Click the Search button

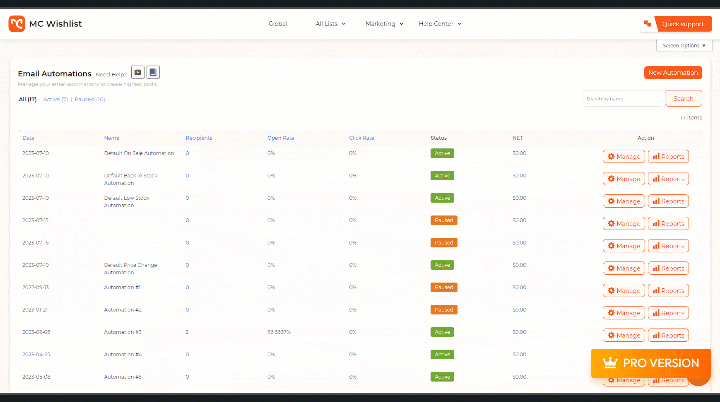(x=683, y=99)
